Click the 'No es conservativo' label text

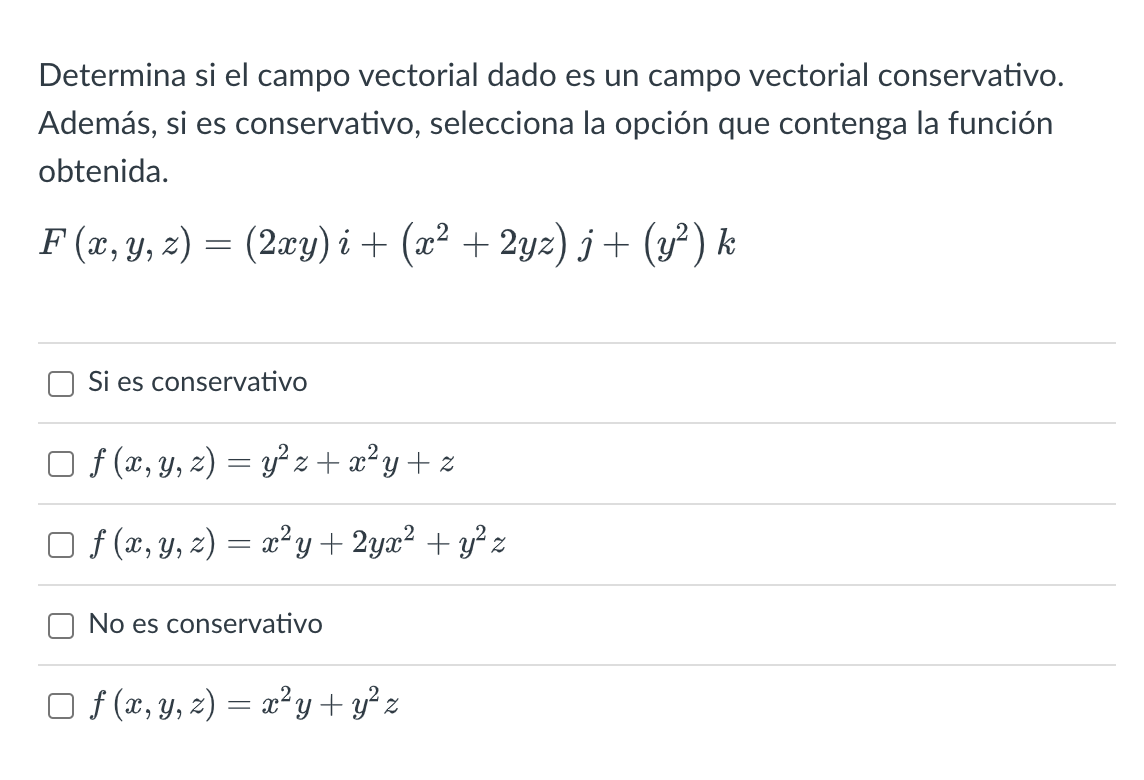pos(206,624)
